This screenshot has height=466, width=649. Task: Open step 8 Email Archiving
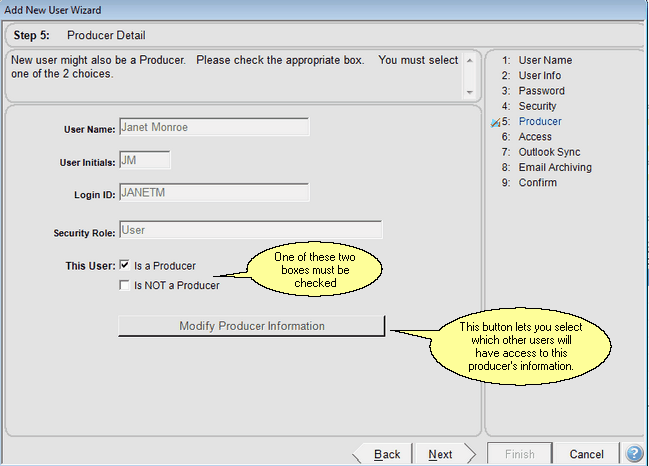click(554, 167)
